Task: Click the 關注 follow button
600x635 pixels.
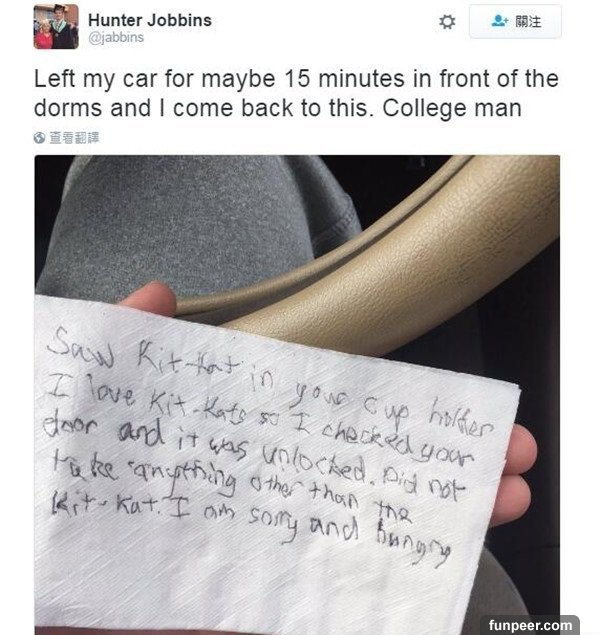Action: point(515,21)
